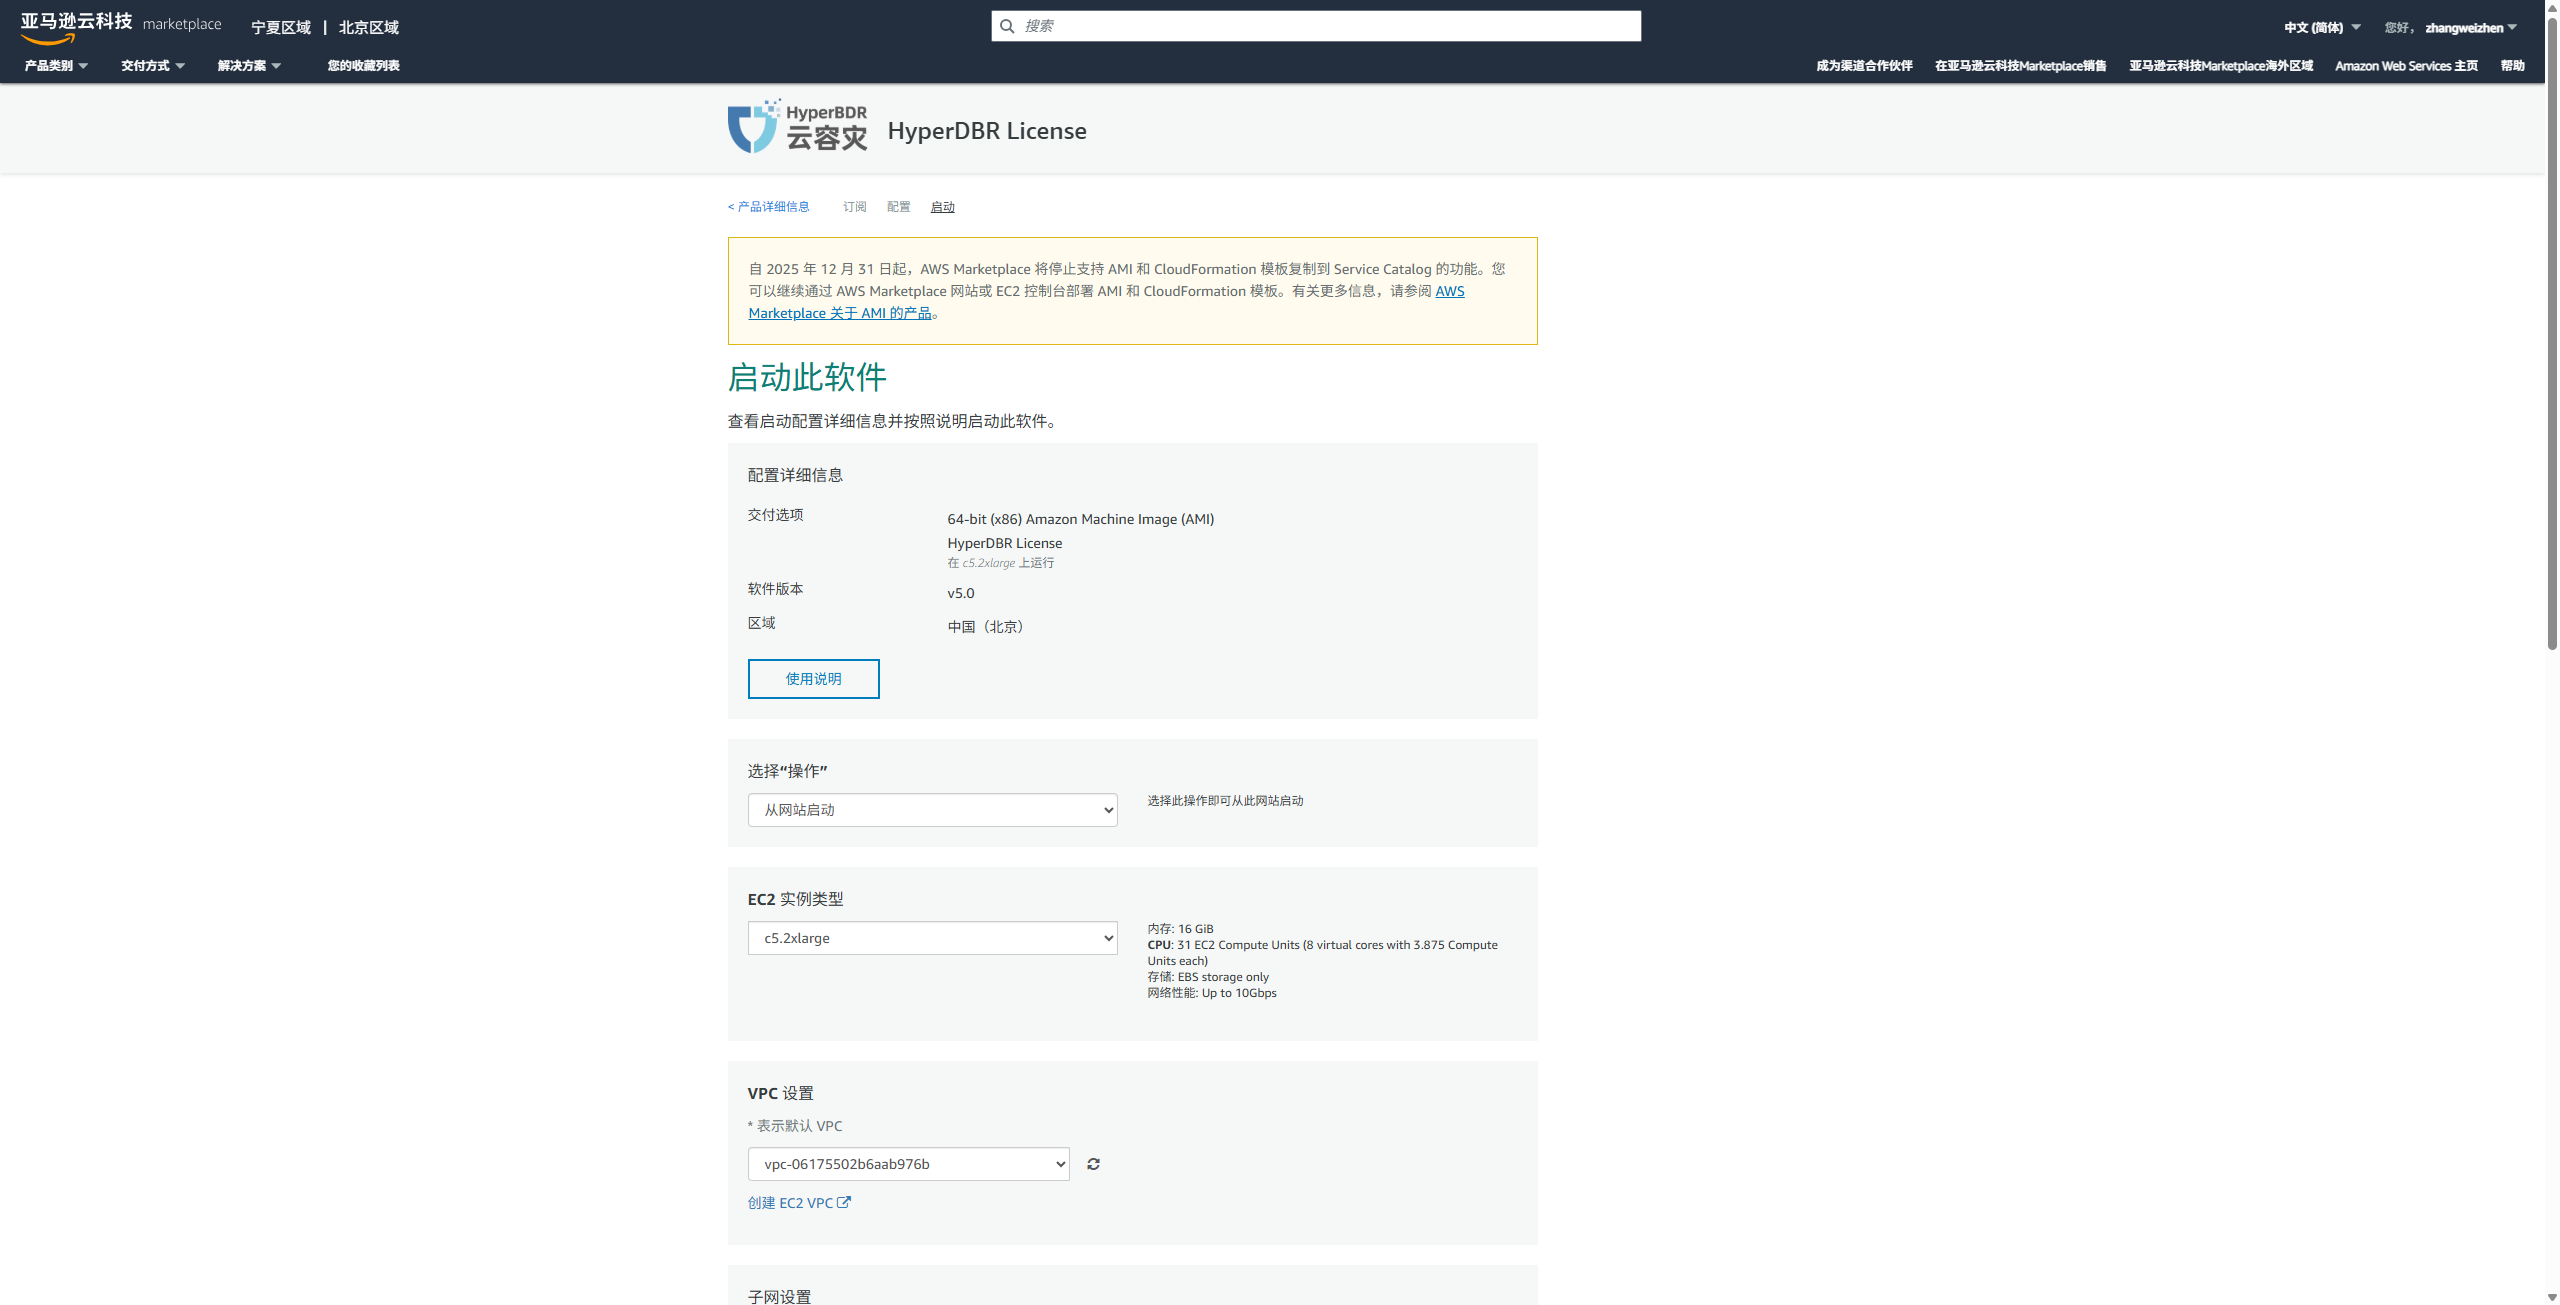Go to Amazon Web Services 主页
The width and height of the screenshot is (2560, 1305).
click(2406, 66)
